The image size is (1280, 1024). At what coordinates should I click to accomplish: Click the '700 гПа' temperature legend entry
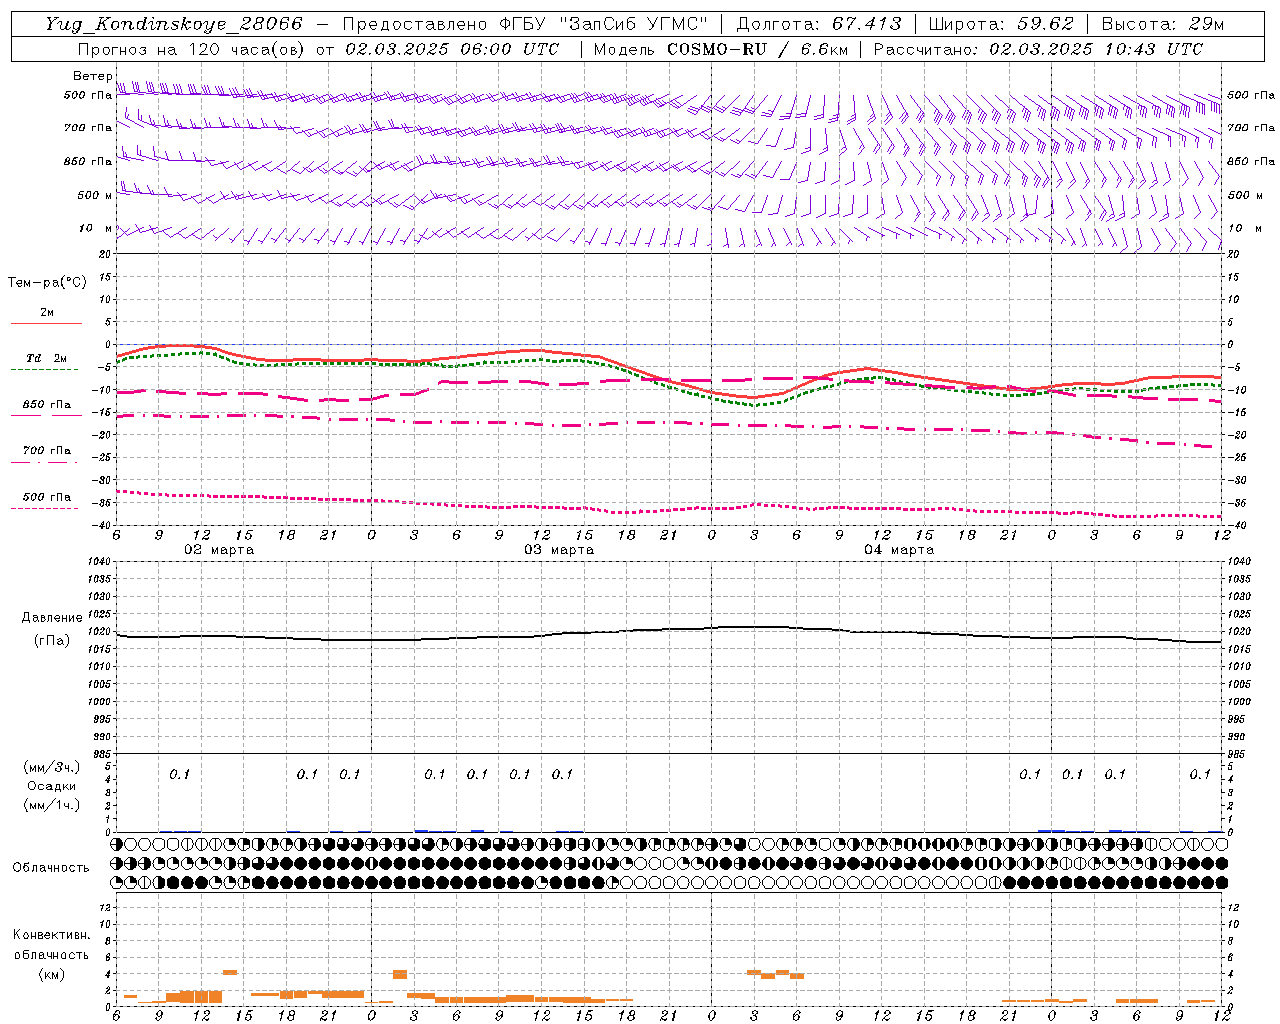click(47, 451)
